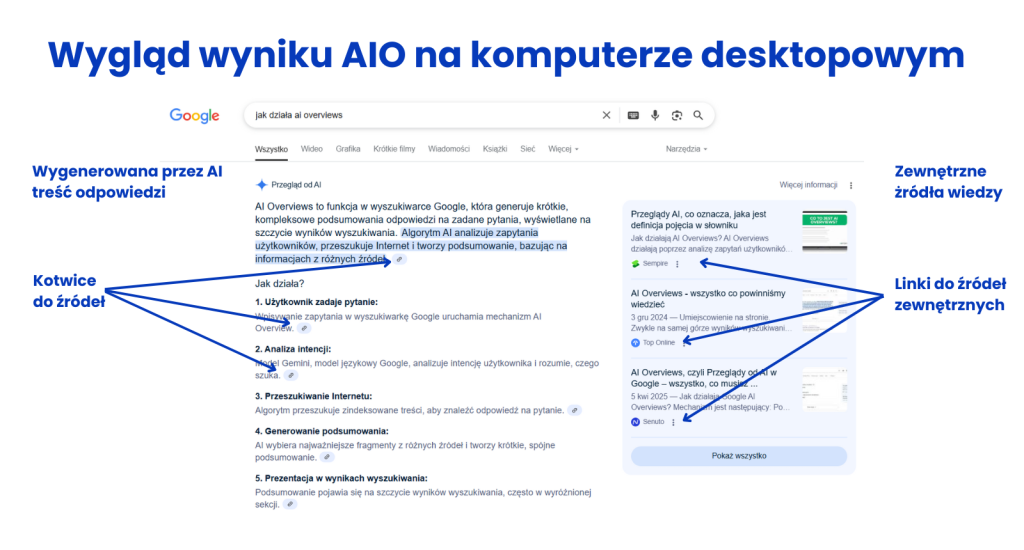
Task: Start voice search with microphone icon
Action: coord(655,115)
